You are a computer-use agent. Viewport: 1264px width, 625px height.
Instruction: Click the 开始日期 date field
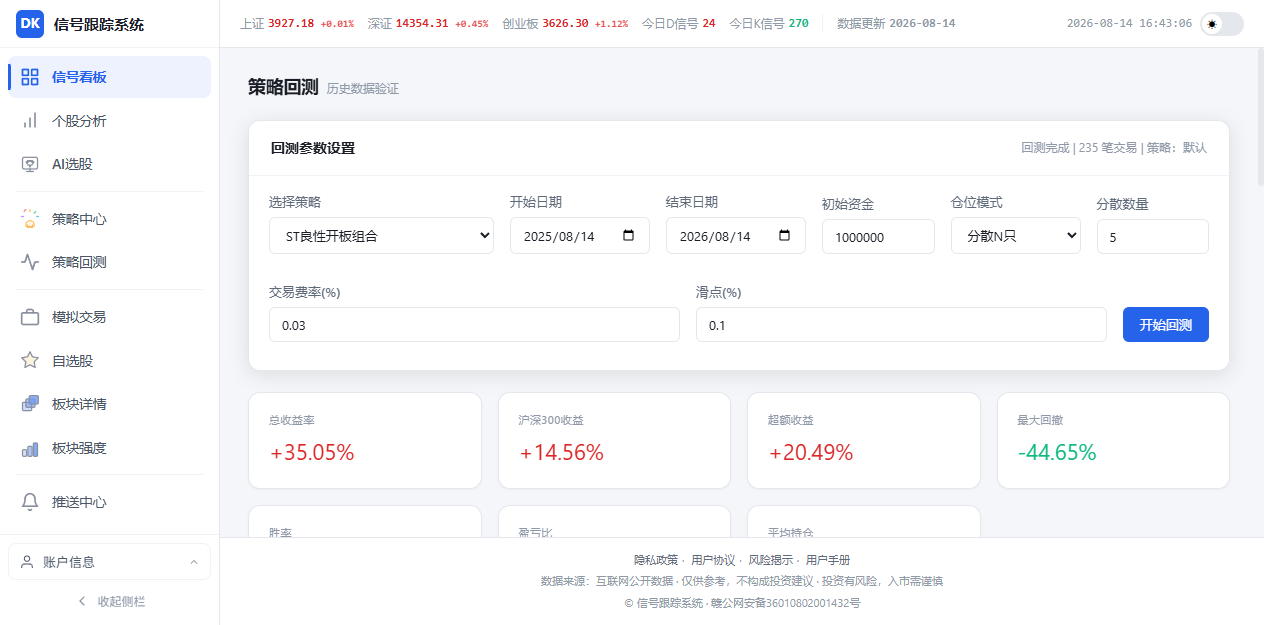tap(580, 236)
